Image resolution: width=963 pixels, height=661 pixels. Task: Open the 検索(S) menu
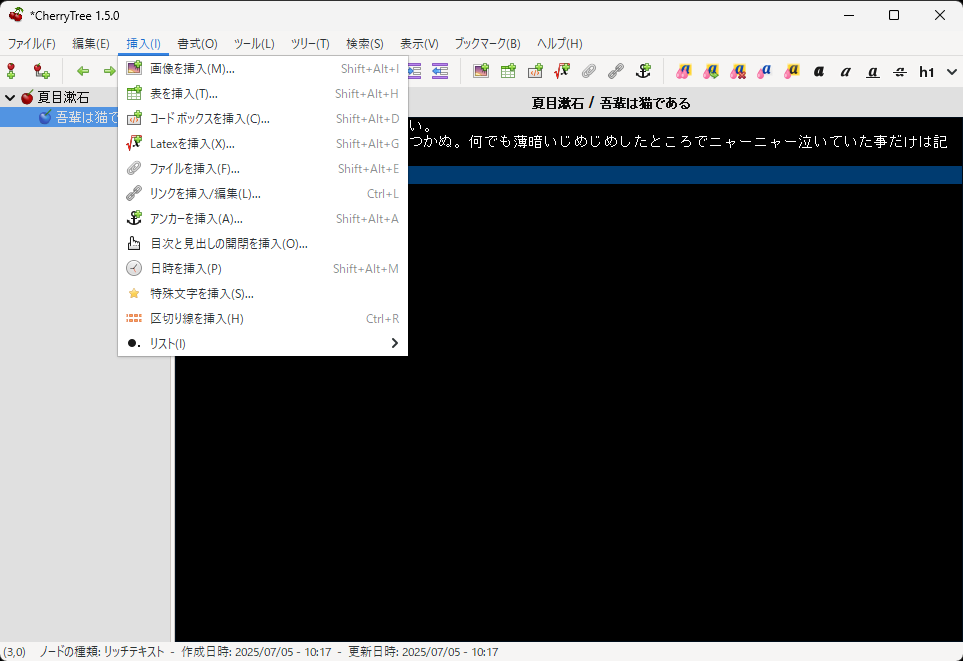click(365, 44)
